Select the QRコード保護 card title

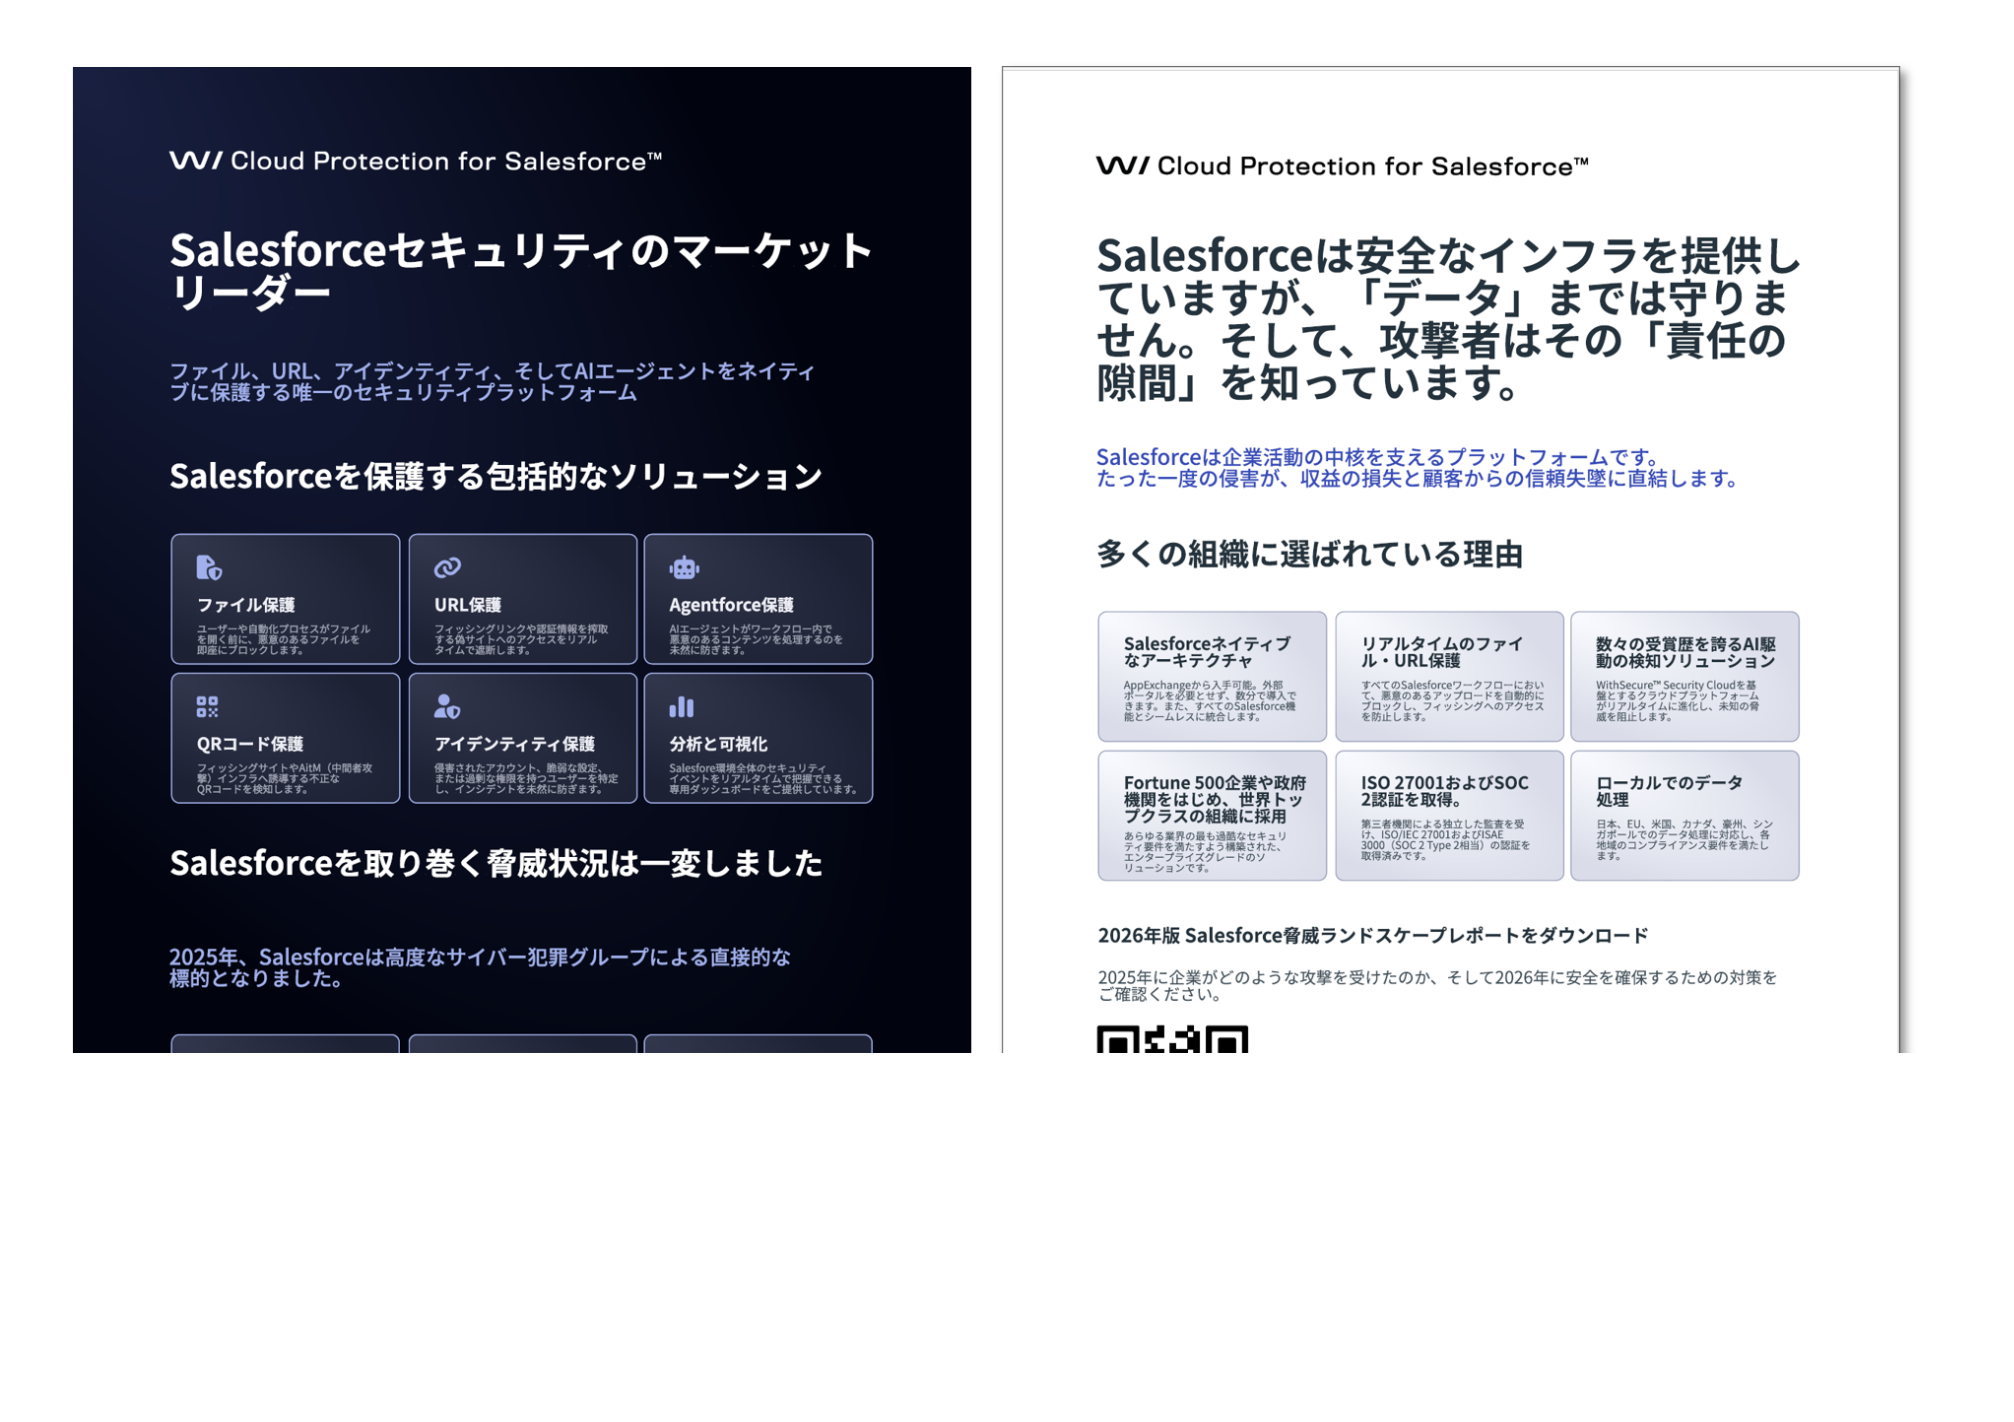pyautogui.click(x=250, y=744)
